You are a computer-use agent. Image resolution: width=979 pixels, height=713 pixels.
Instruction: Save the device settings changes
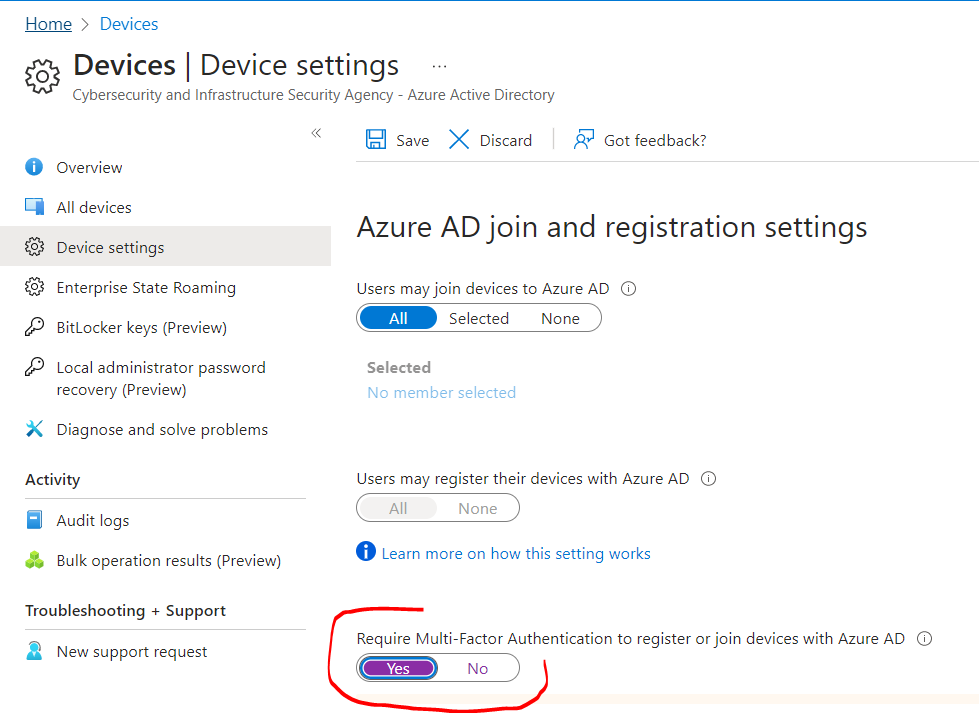(x=397, y=140)
